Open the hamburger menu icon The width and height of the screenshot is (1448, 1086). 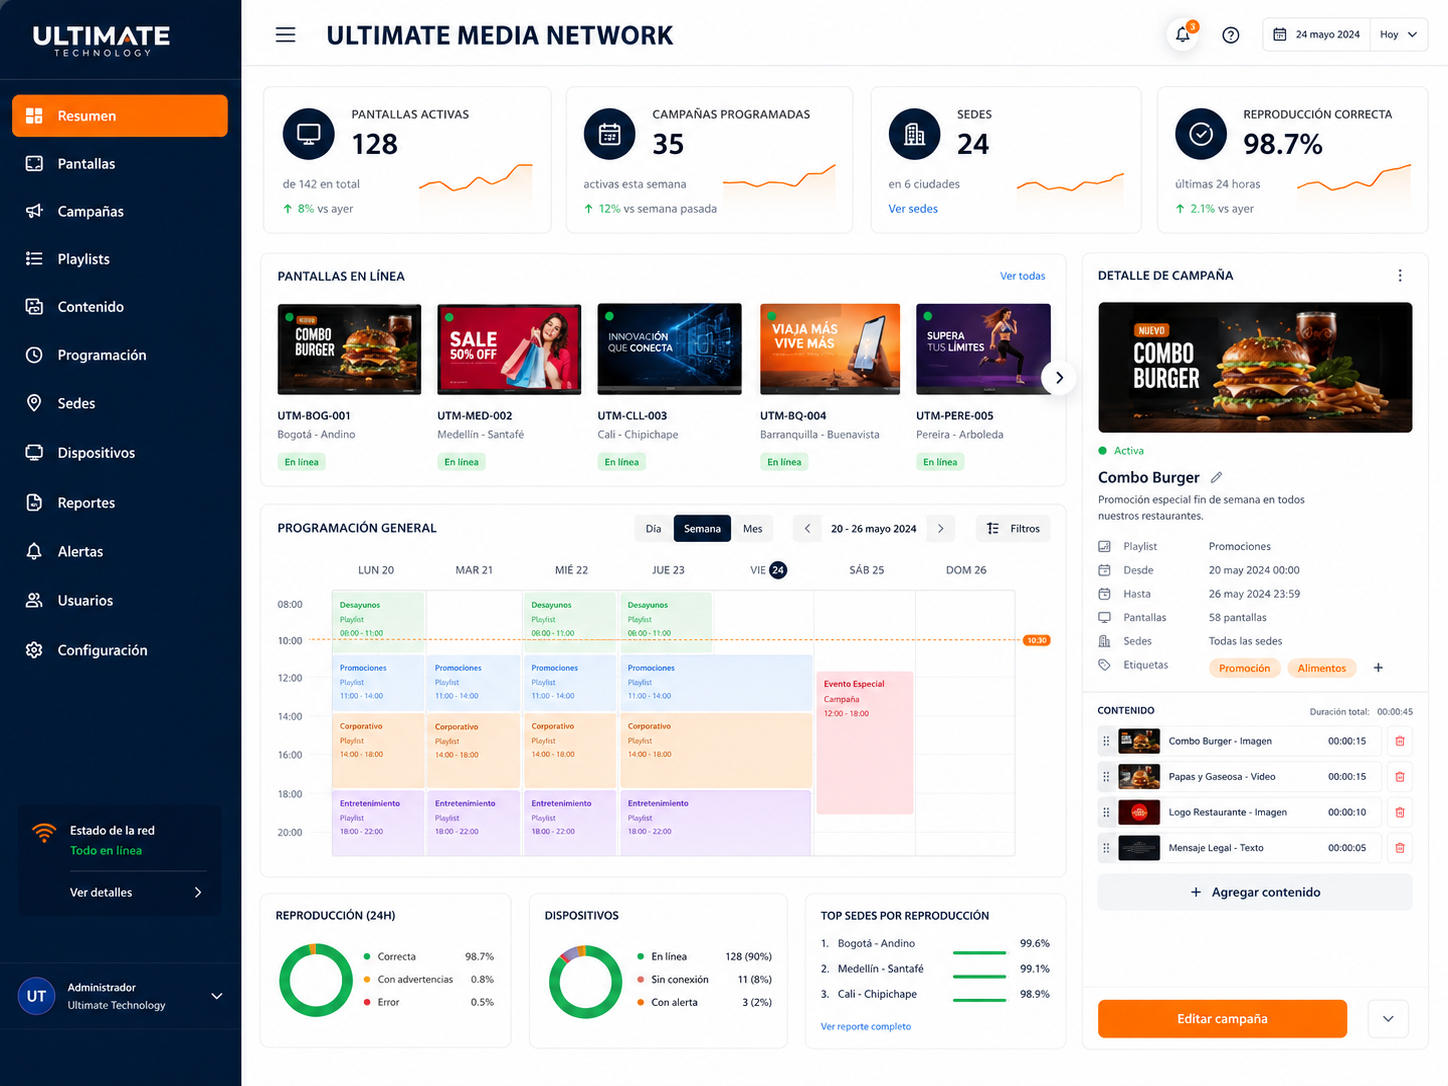pos(286,35)
